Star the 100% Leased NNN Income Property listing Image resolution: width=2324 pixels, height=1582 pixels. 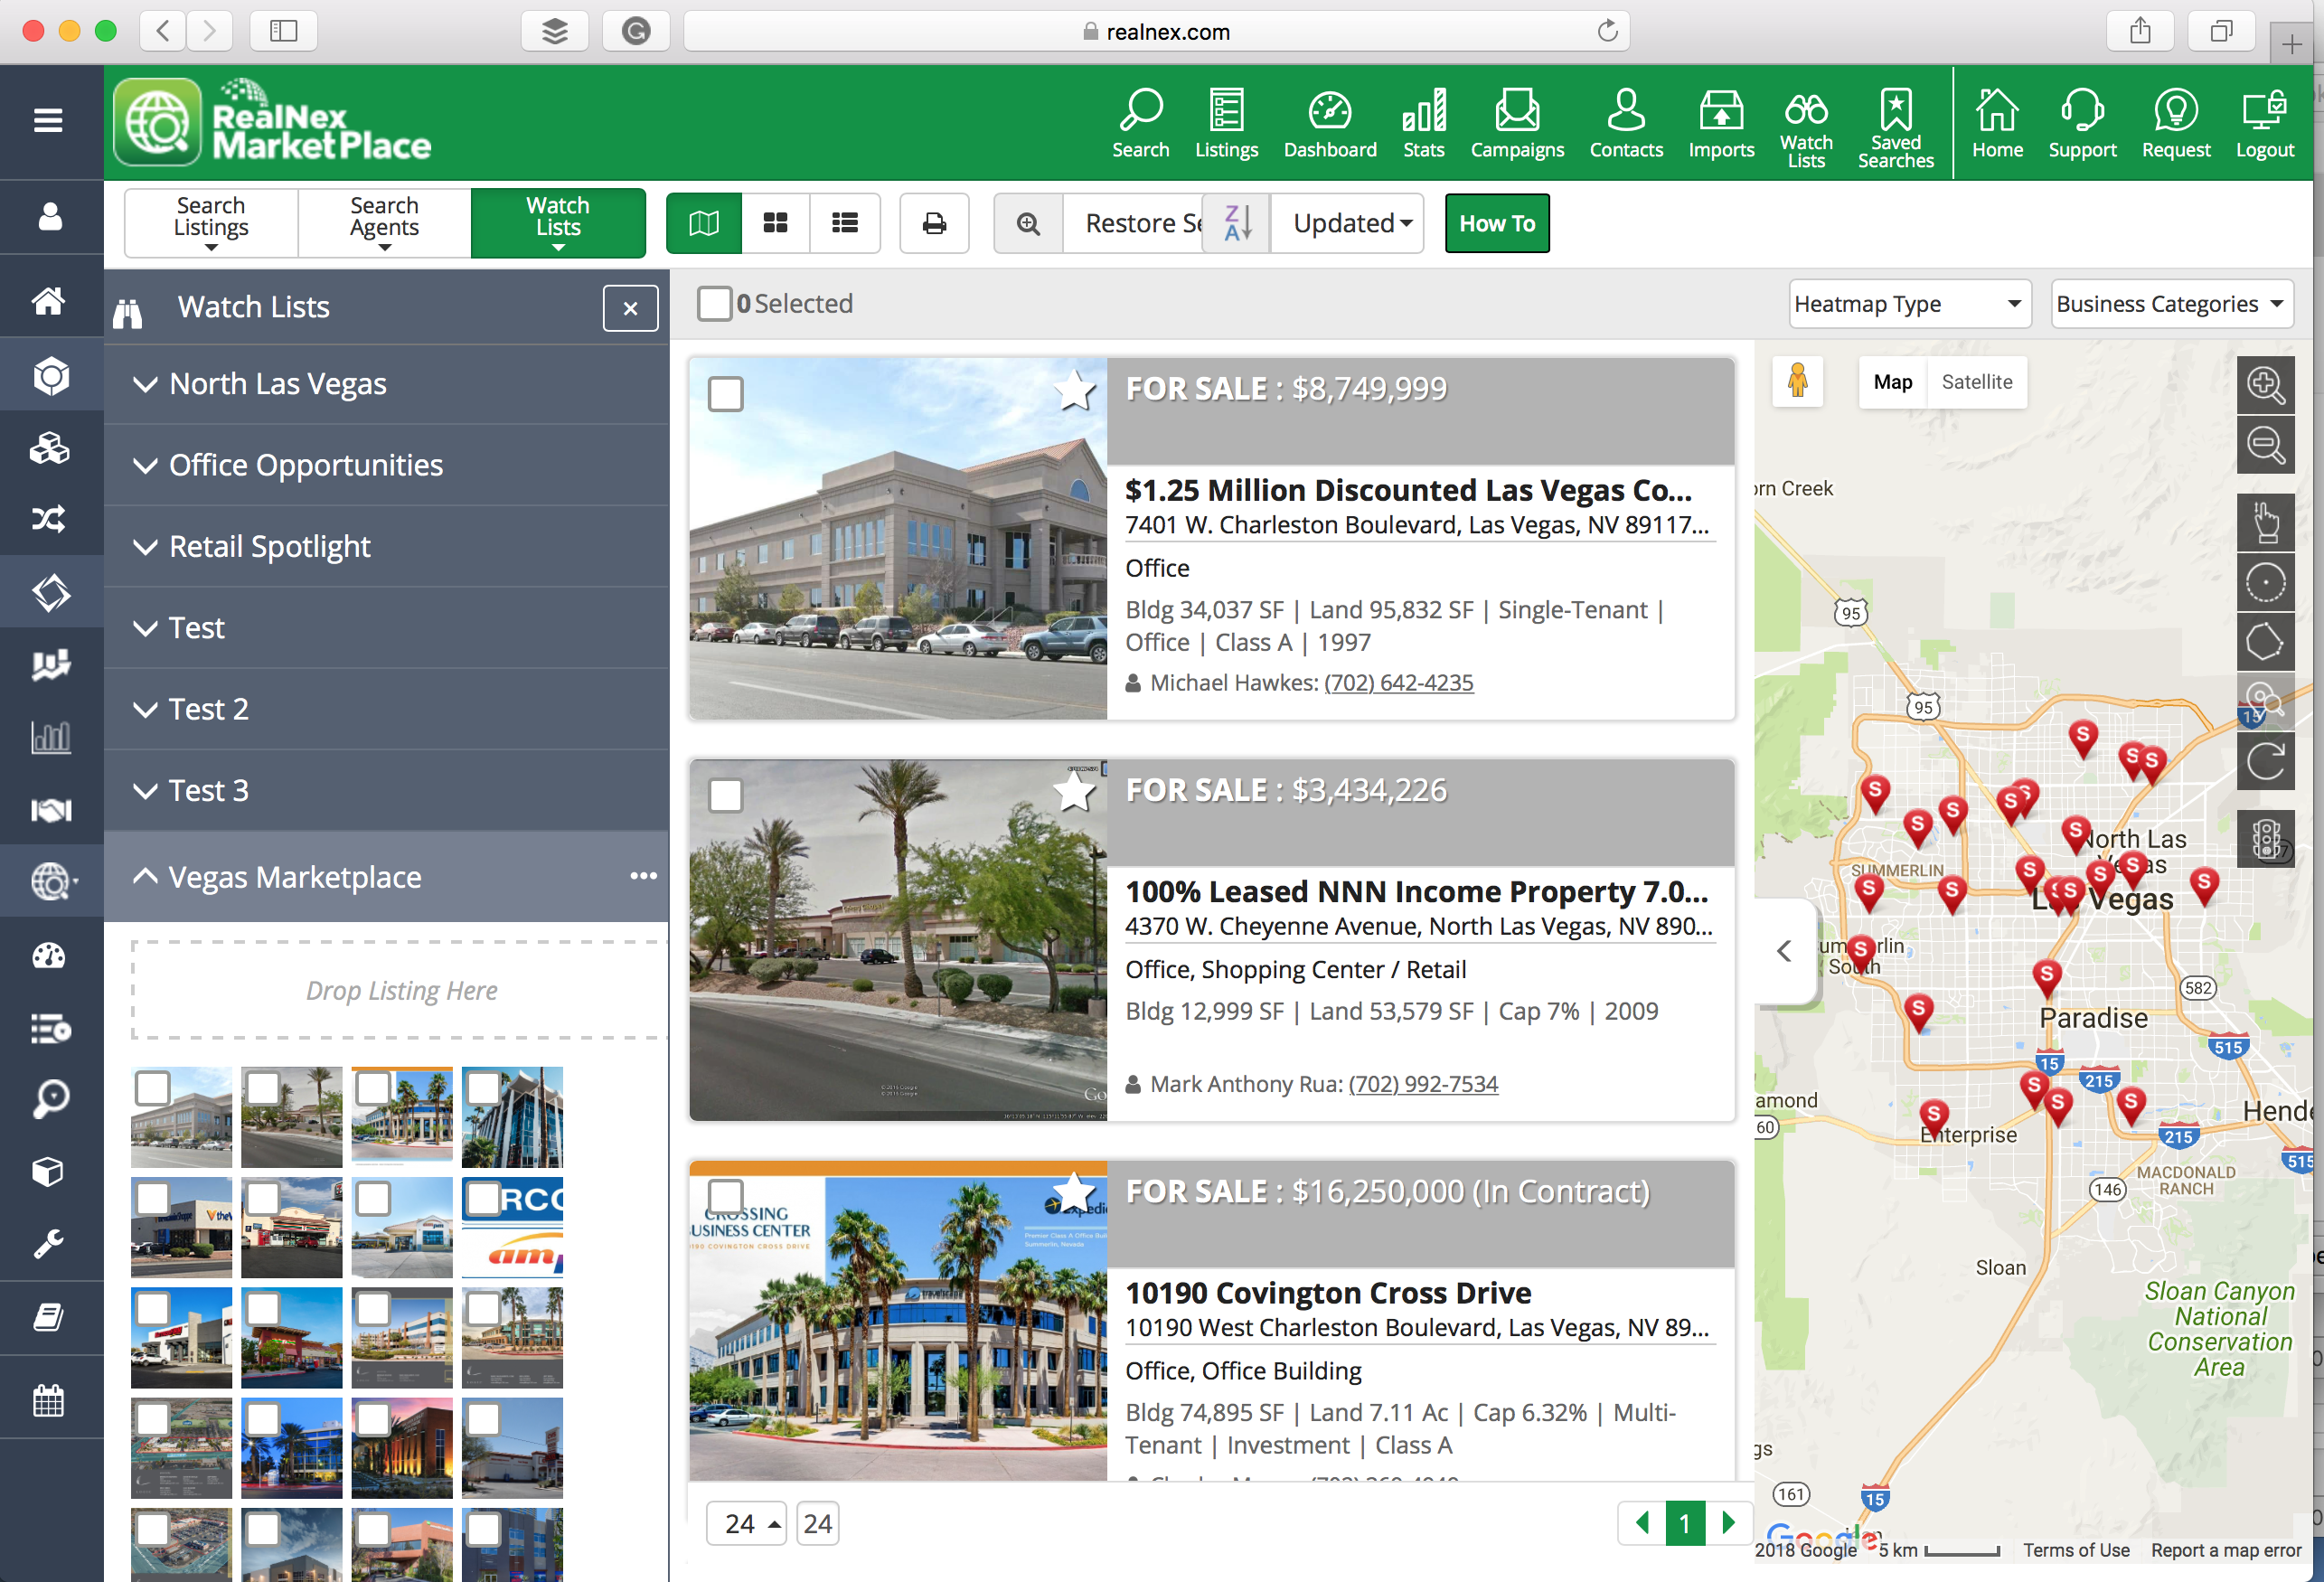[x=1074, y=791]
